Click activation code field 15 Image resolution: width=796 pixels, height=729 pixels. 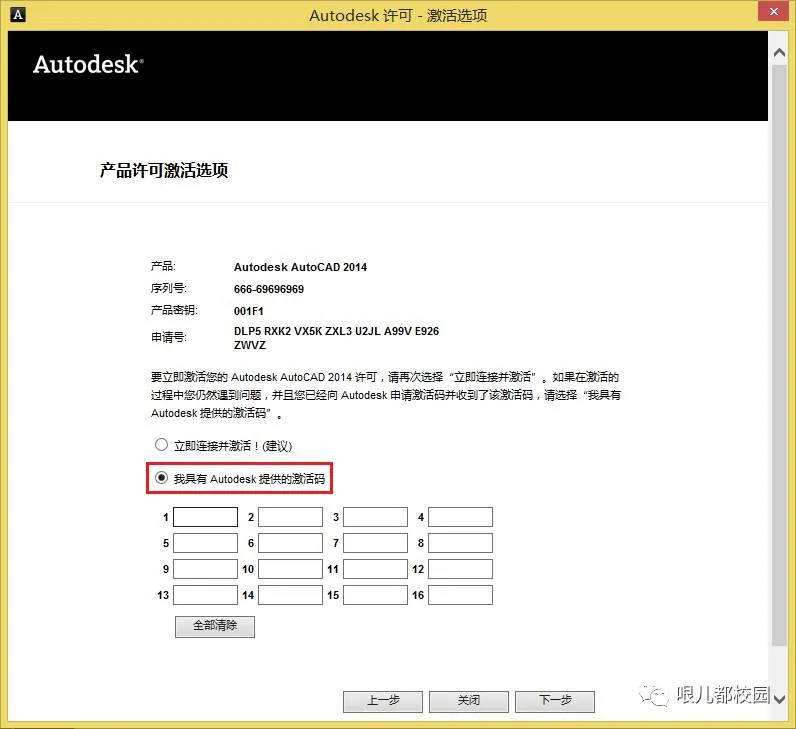click(x=375, y=595)
